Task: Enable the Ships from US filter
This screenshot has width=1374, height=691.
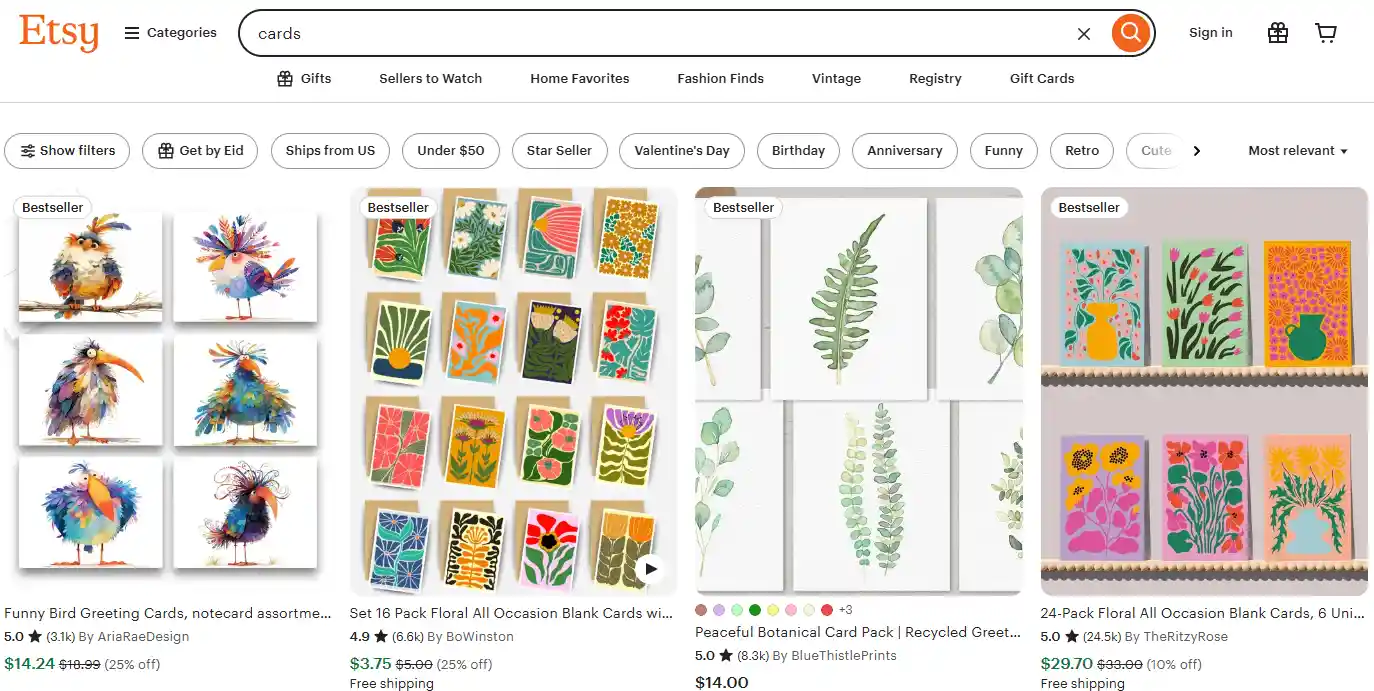Action: coord(330,151)
